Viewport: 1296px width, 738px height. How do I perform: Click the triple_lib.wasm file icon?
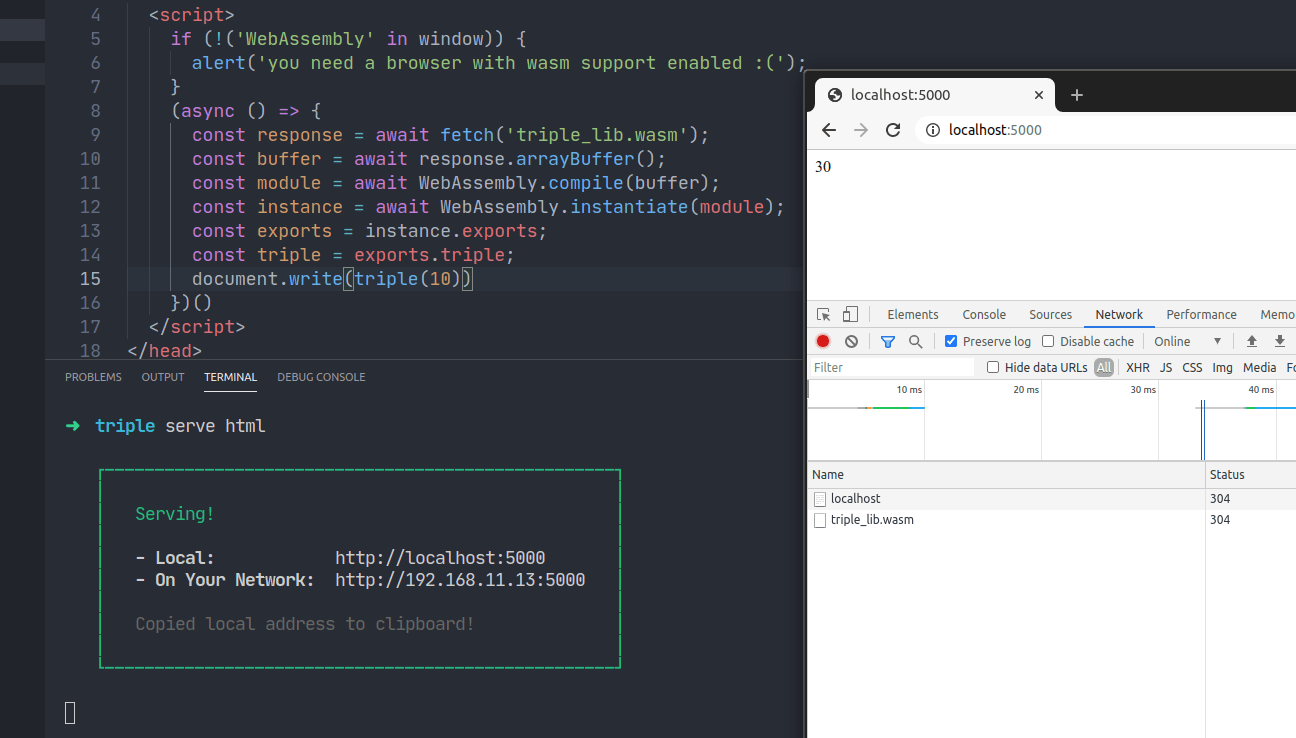820,520
